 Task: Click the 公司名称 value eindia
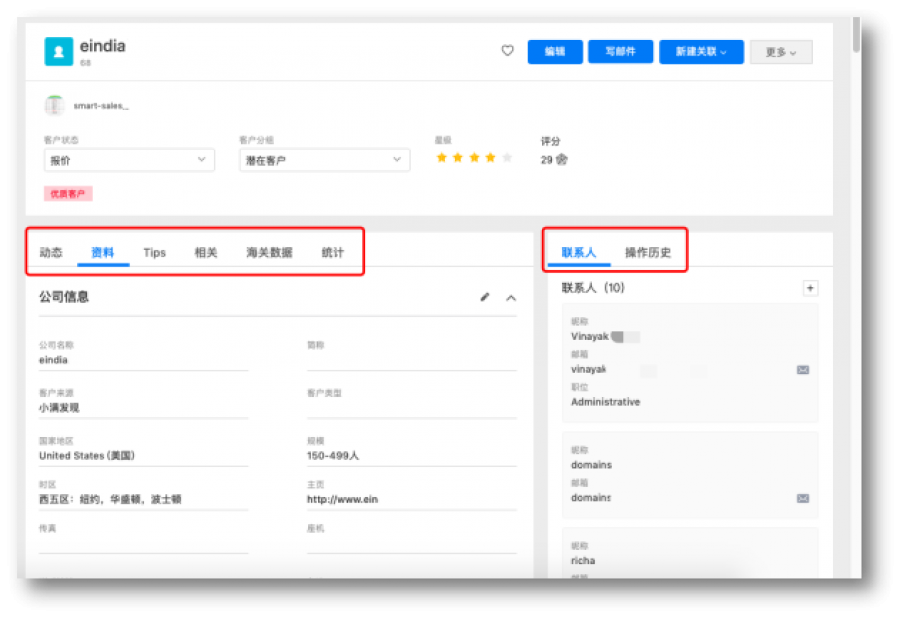(53, 360)
